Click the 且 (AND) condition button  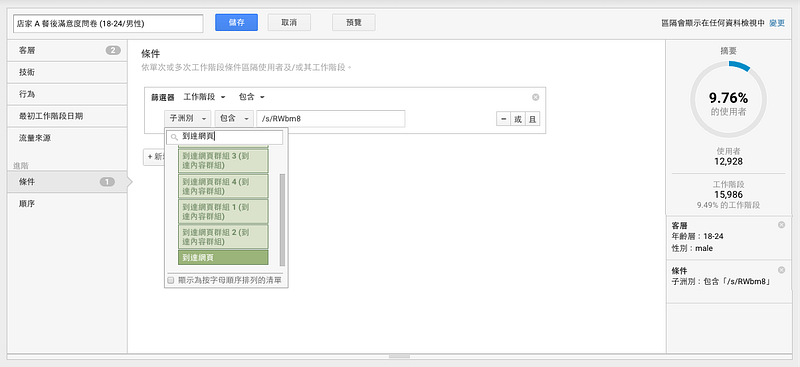pos(532,119)
